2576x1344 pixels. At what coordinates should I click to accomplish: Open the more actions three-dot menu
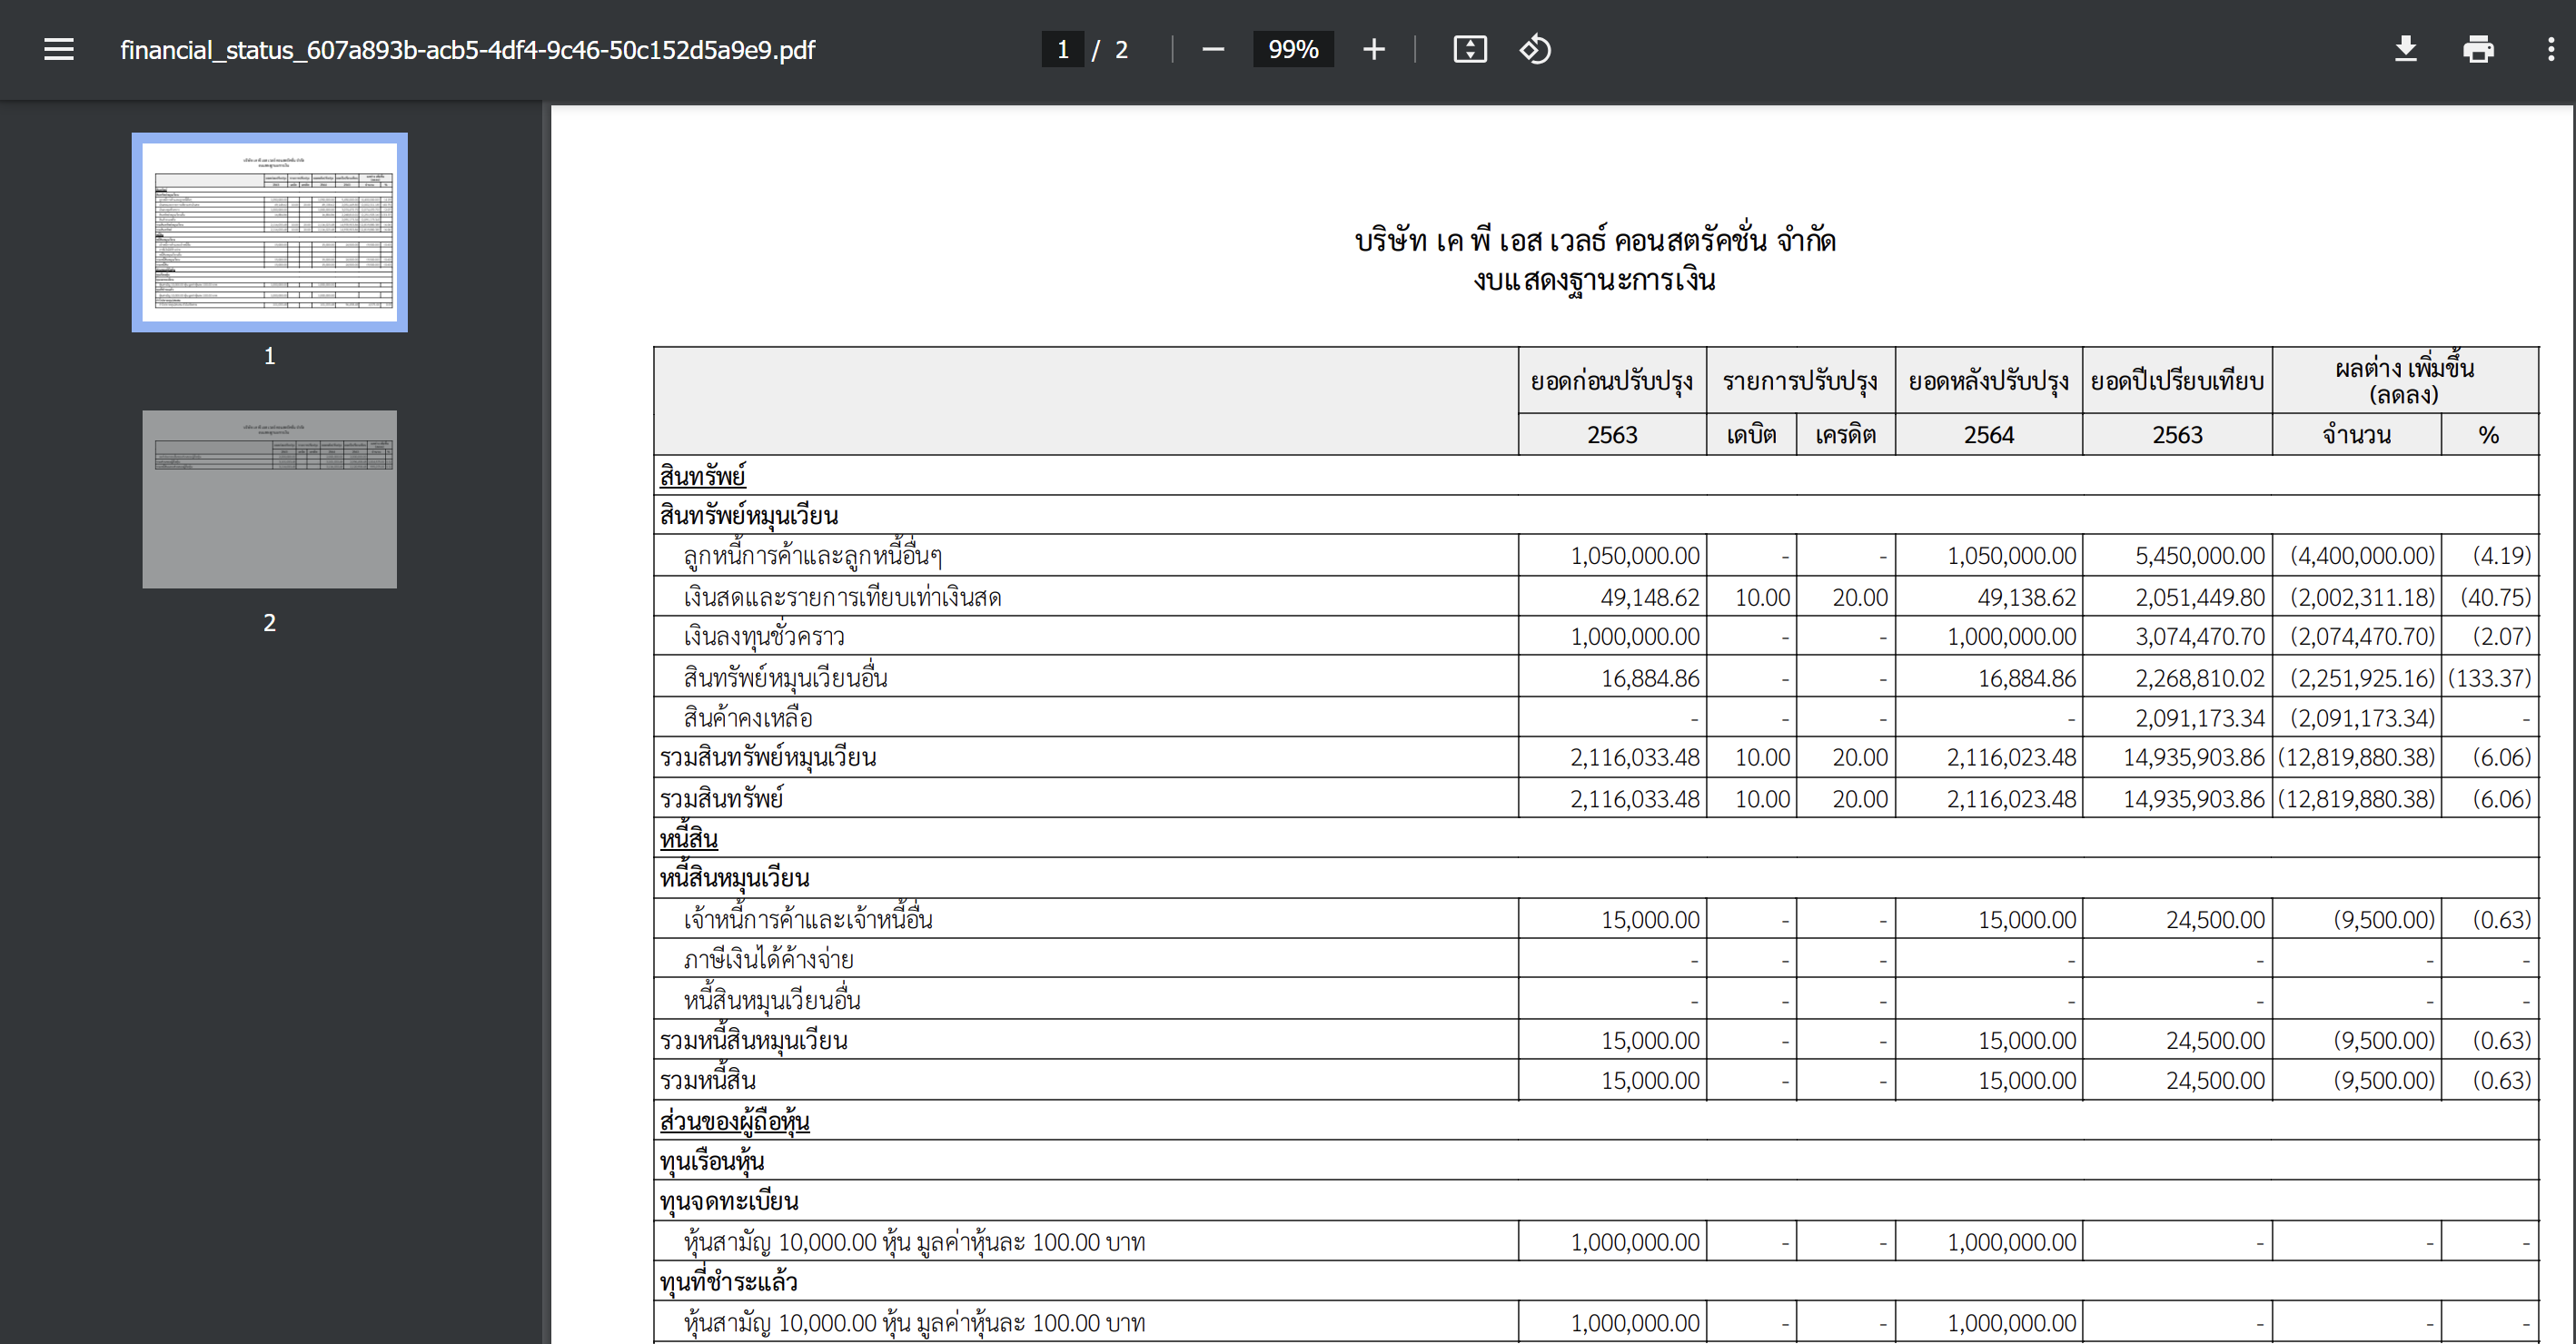2549,49
